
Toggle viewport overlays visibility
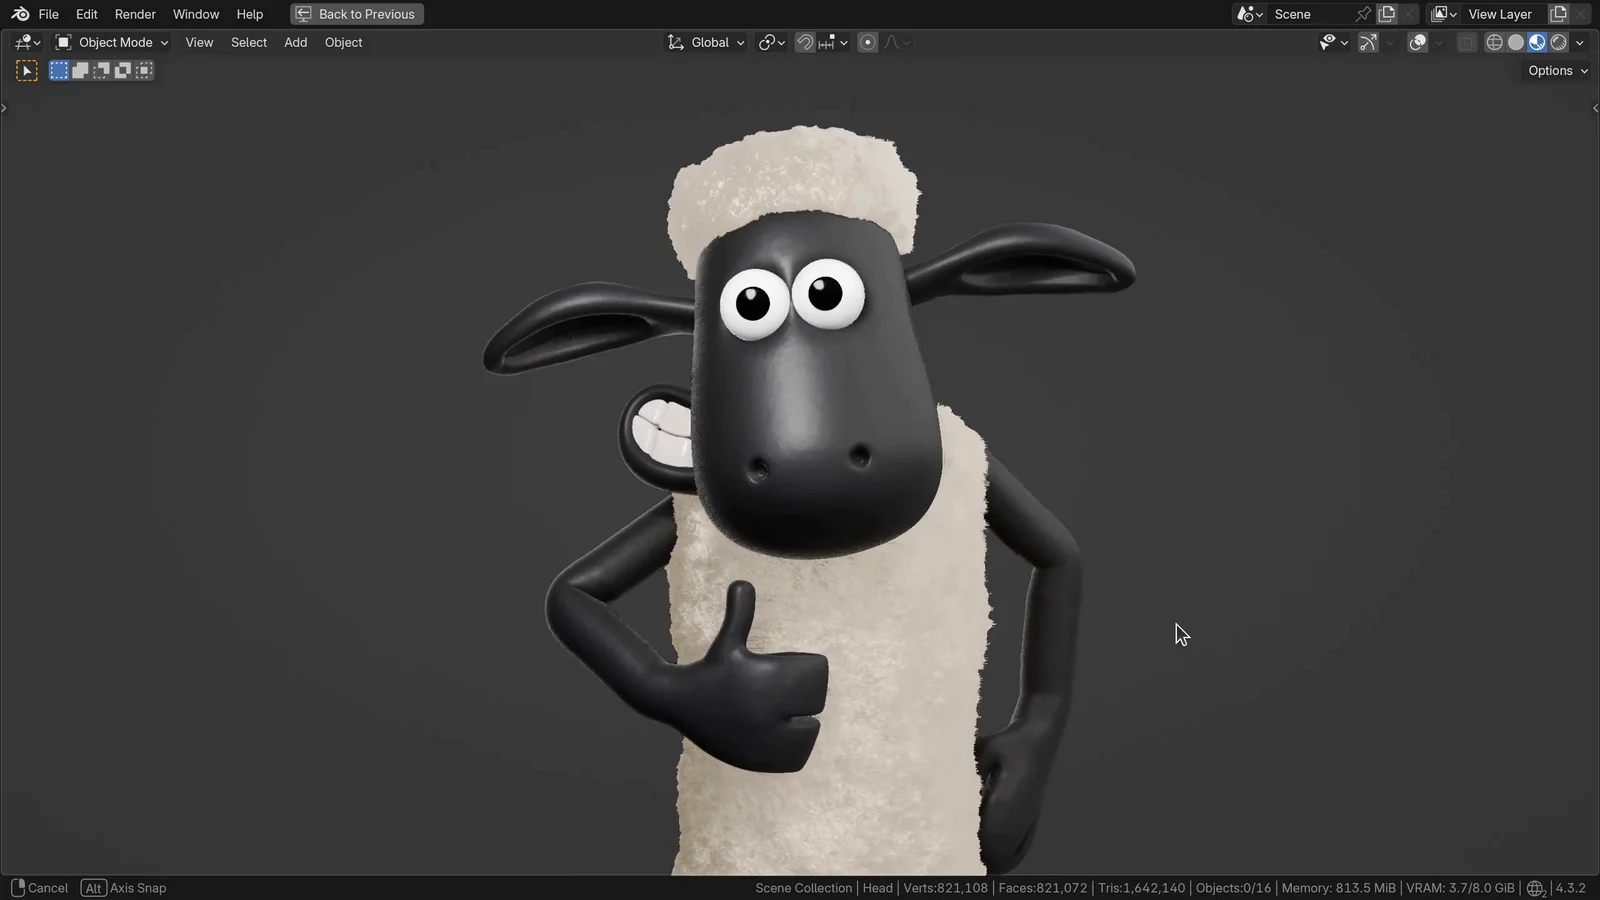[1417, 42]
